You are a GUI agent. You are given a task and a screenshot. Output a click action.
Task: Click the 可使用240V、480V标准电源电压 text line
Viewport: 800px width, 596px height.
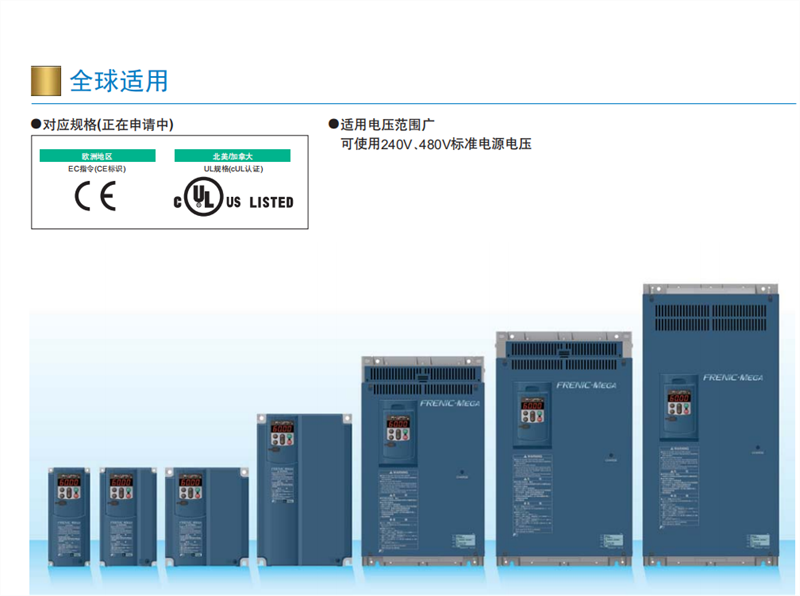[436, 144]
